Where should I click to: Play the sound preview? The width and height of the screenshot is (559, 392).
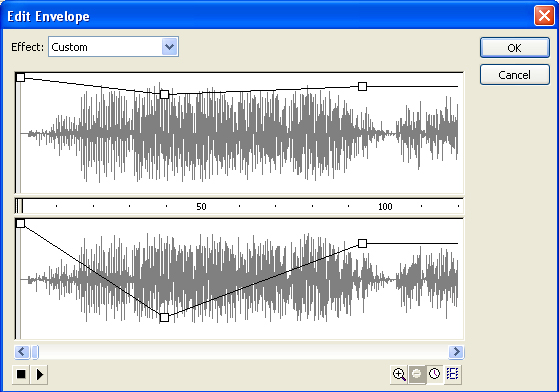point(39,375)
